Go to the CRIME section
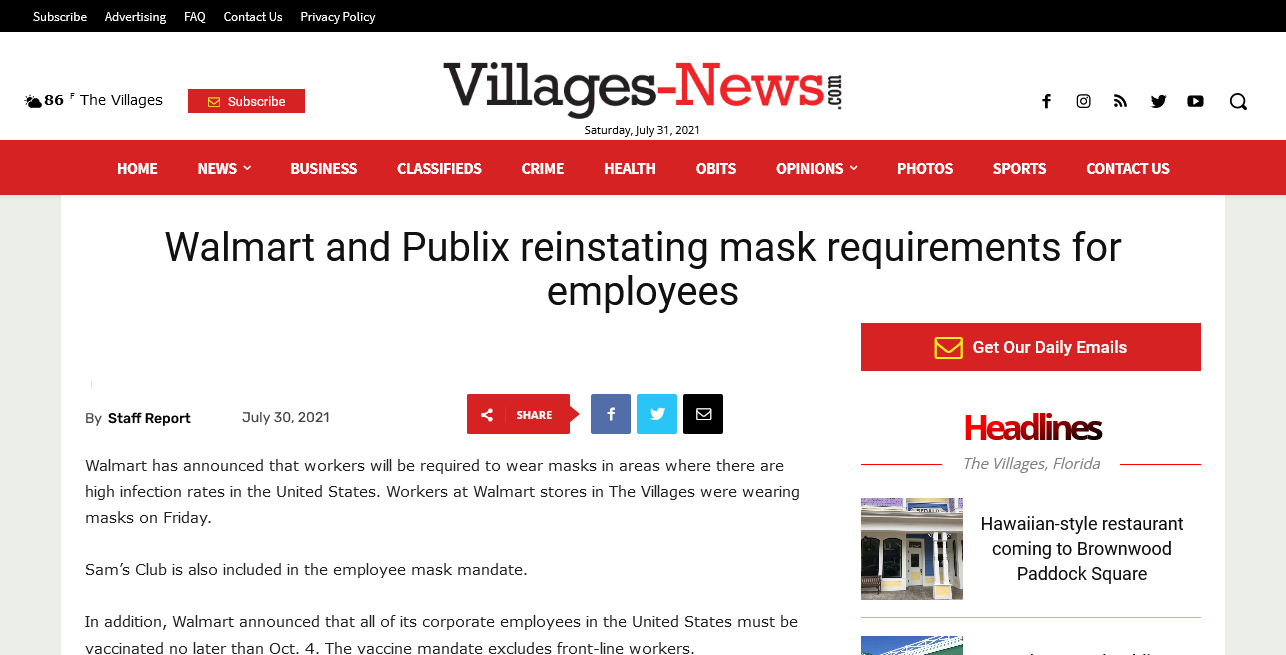 (x=543, y=168)
